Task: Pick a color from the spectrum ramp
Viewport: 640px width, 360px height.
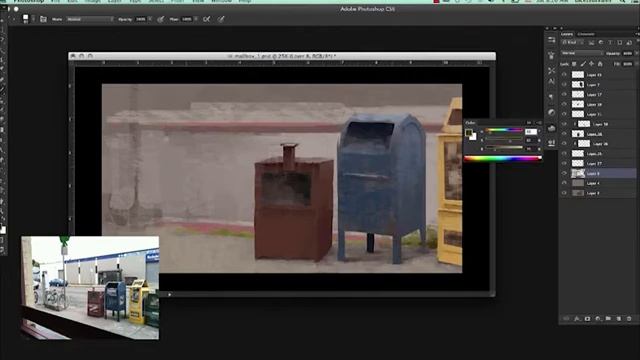Action: pyautogui.click(x=503, y=158)
